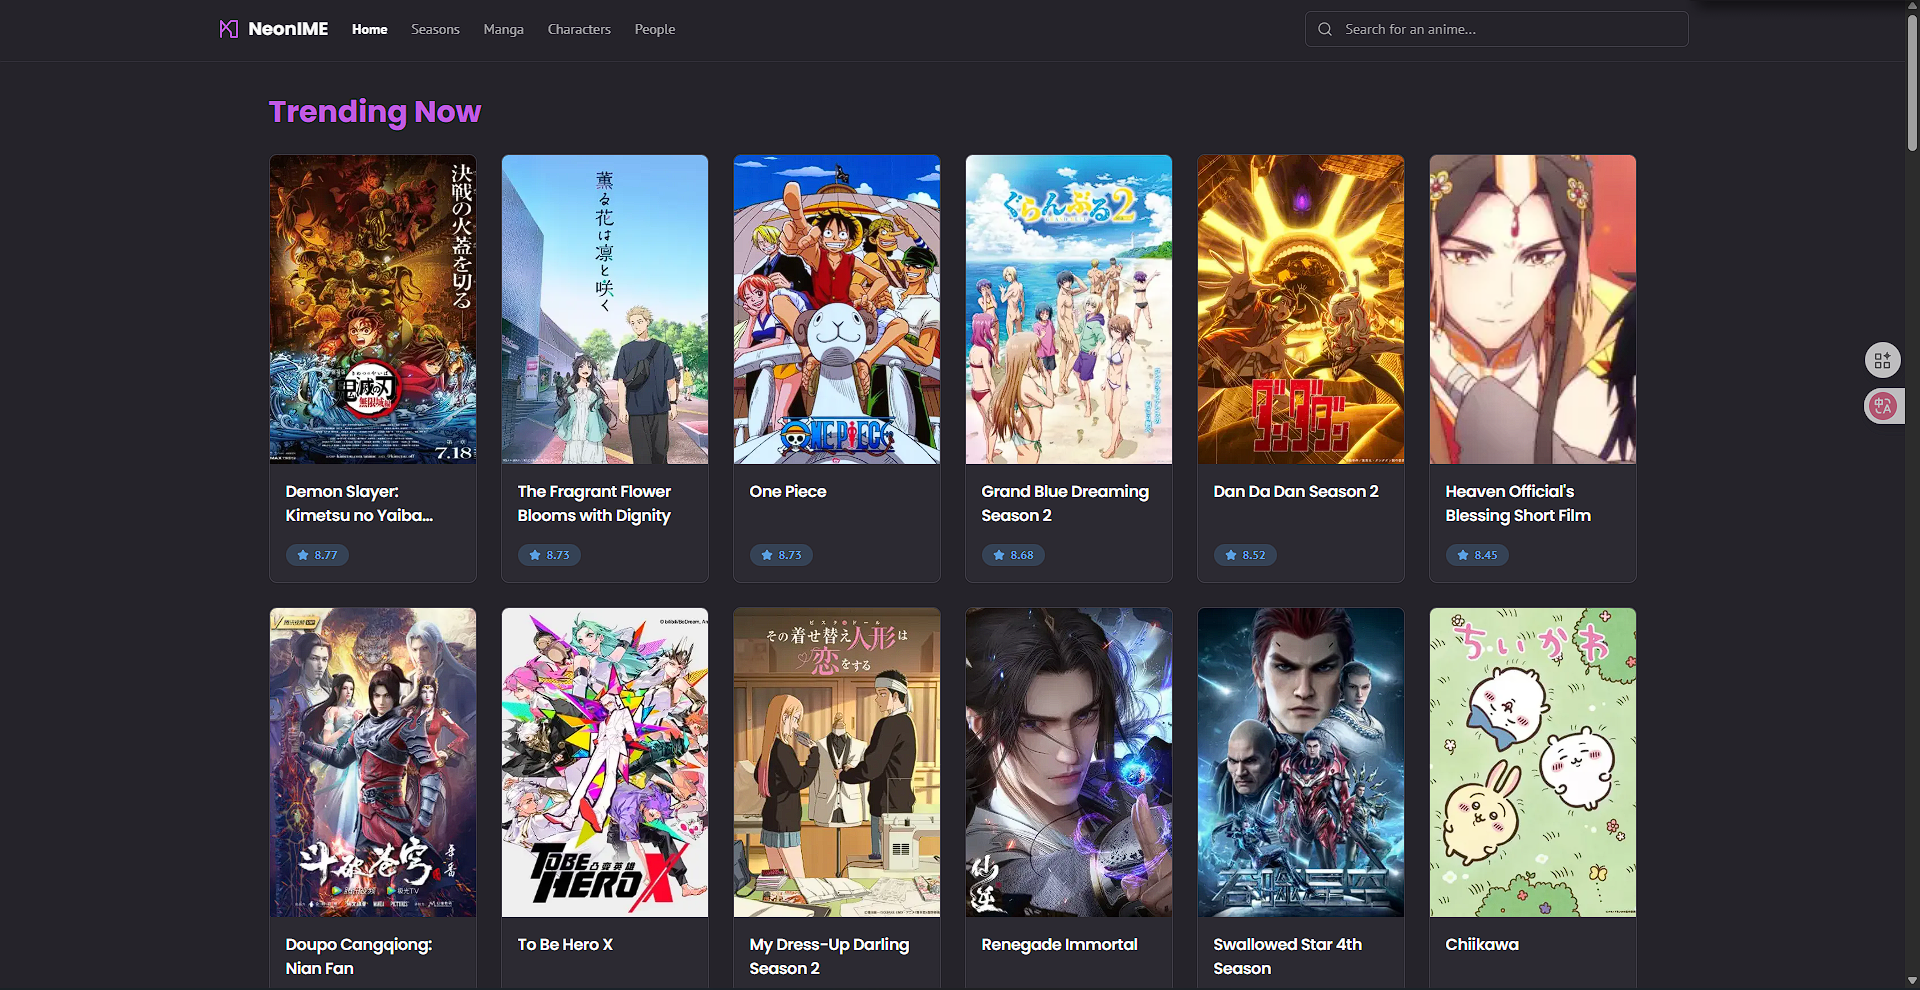This screenshot has height=990, width=1920.
Task: Click the Trending Now heading
Action: [375, 112]
